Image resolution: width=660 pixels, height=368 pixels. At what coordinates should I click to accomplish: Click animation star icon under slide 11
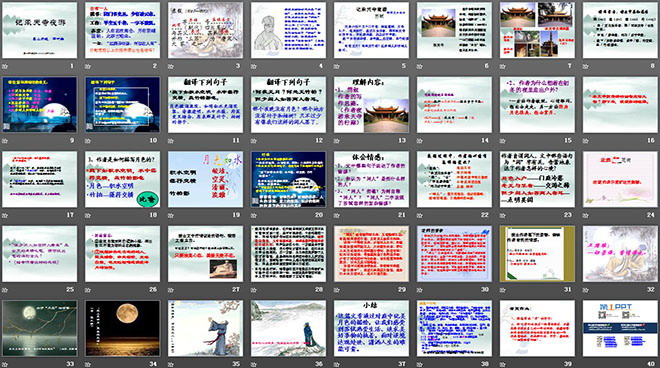point(171,141)
